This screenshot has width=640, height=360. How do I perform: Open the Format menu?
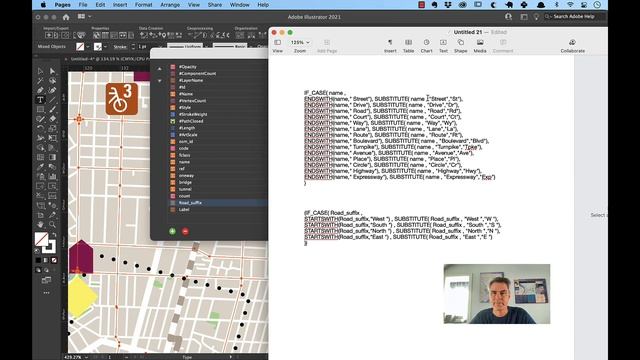coord(144,5)
